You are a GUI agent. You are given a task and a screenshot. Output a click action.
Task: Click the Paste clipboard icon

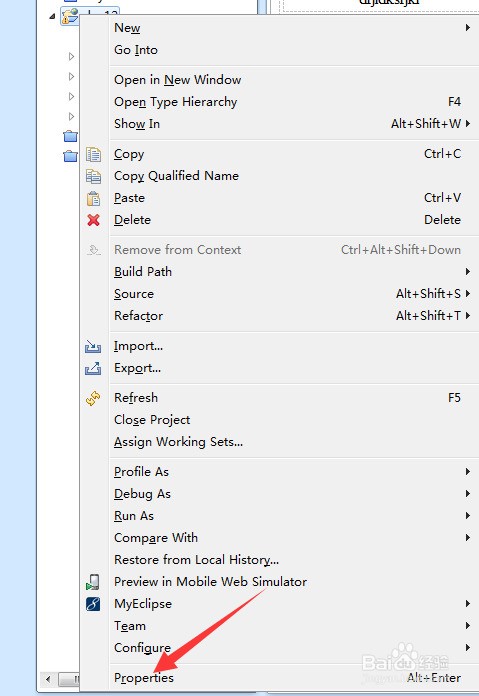pos(93,198)
